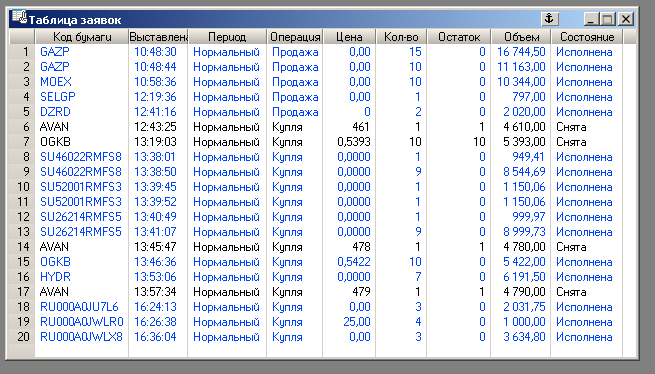Click the Кол-во column header
Viewport: 655px width, 374px height.
click(401, 37)
